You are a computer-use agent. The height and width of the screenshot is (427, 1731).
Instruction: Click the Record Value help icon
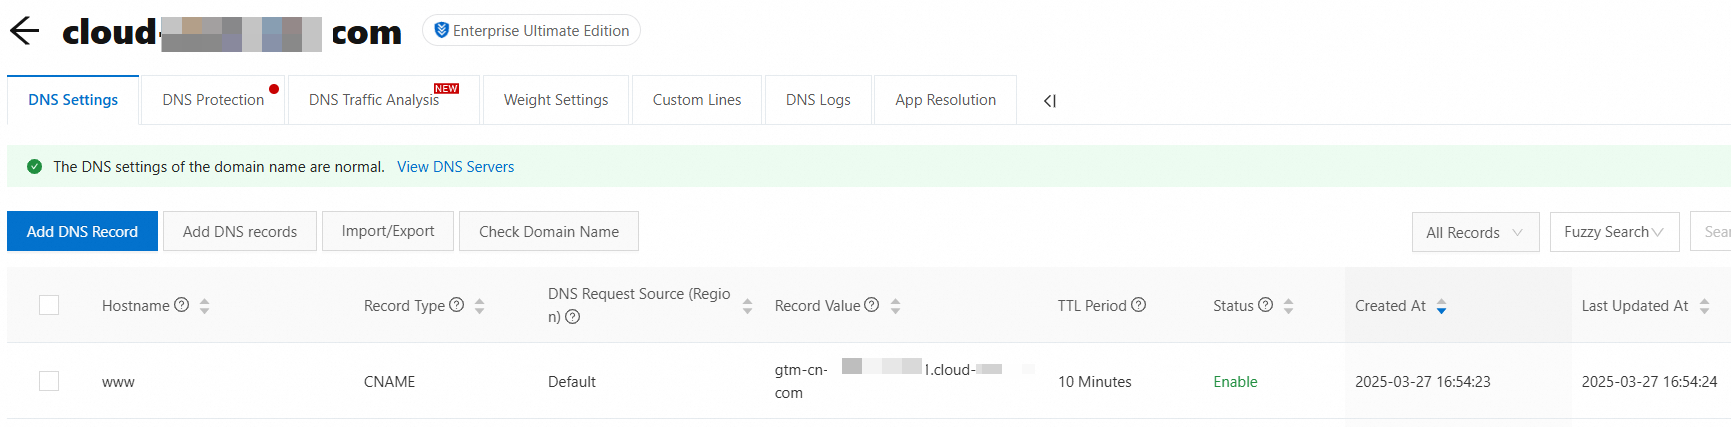point(872,305)
